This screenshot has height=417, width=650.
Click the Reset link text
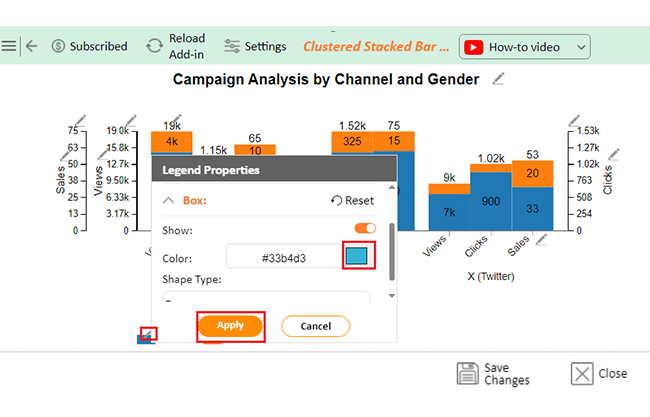pos(359,201)
